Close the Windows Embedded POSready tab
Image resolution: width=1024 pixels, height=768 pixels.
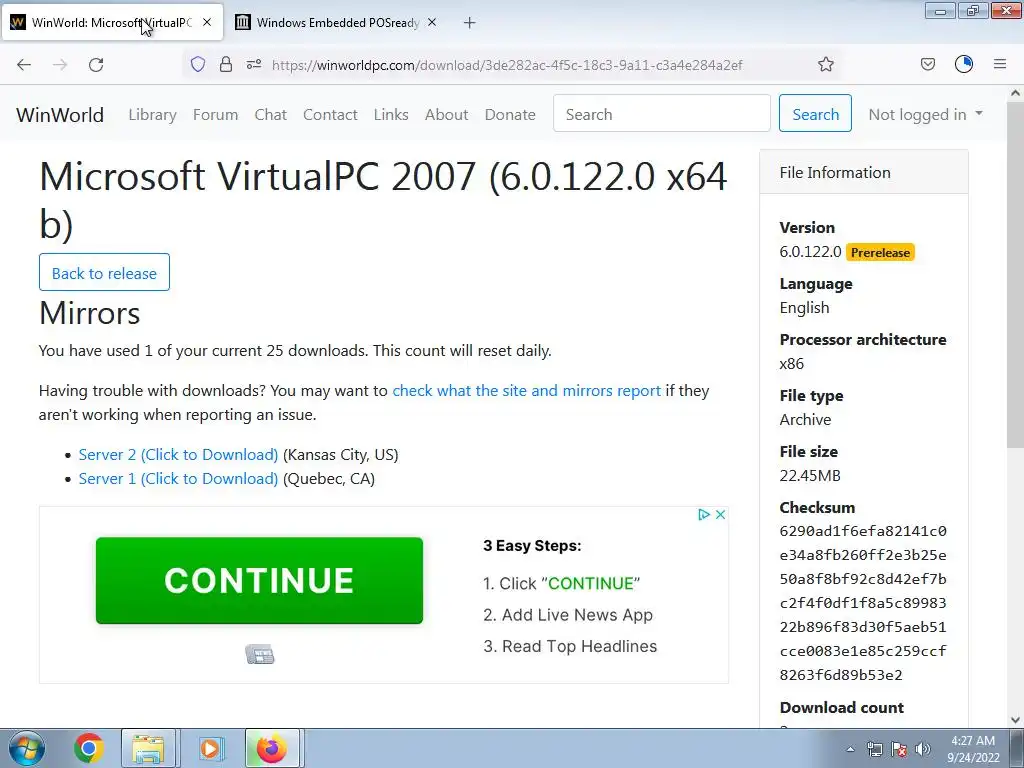click(x=432, y=22)
